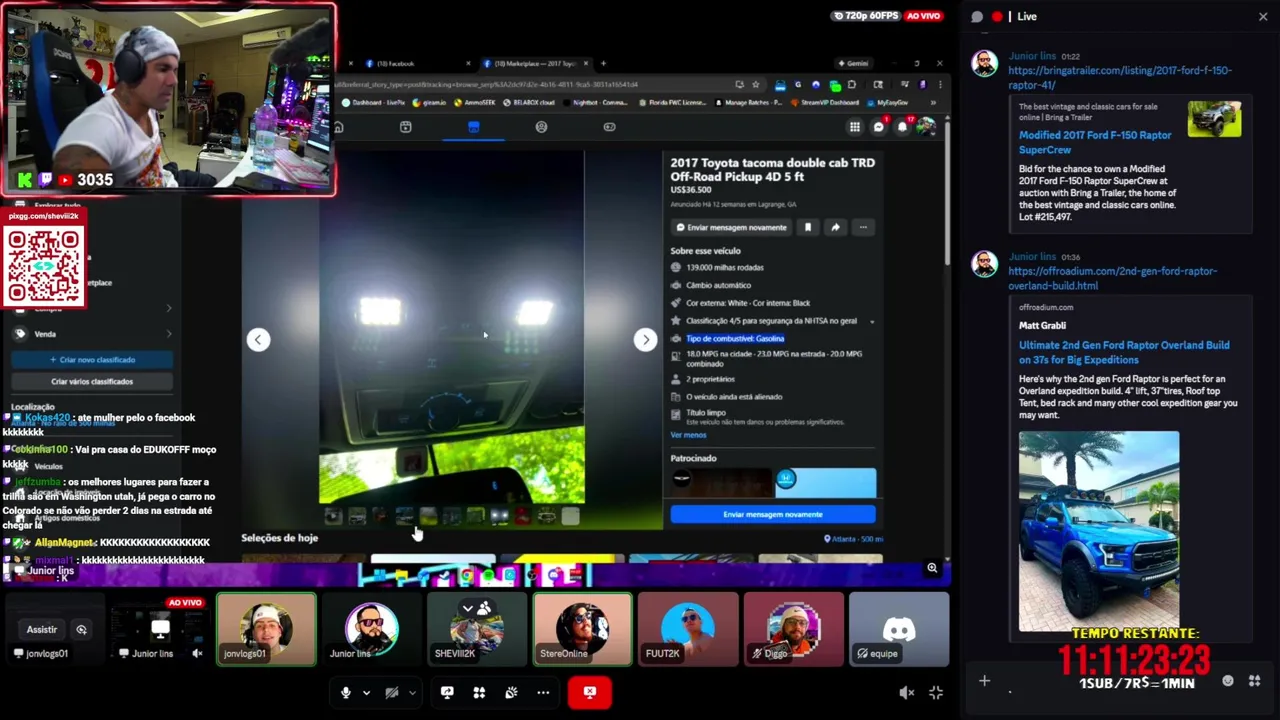Open the MyEasyGov bookmark
This screenshot has height=720, width=1280.
[x=887, y=102]
